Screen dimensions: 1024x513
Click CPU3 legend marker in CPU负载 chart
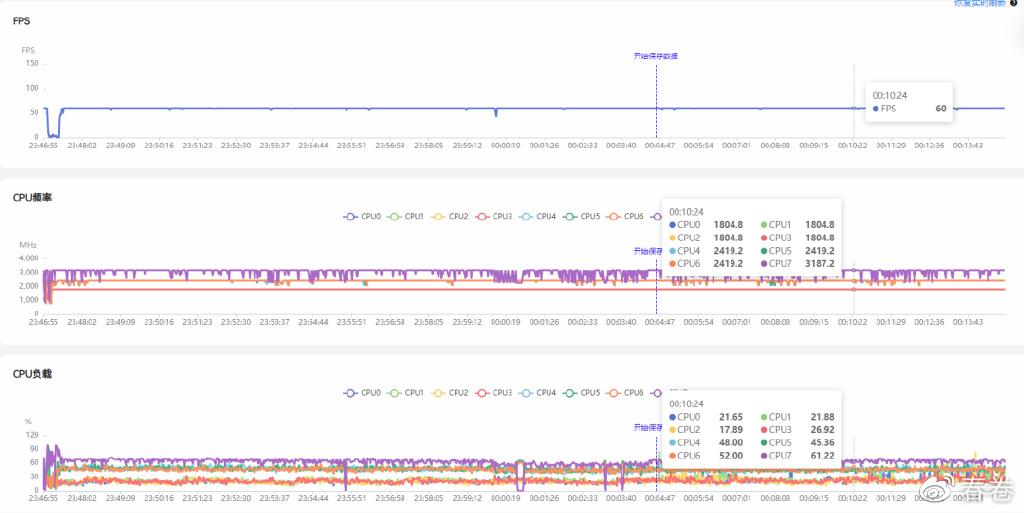(483, 393)
